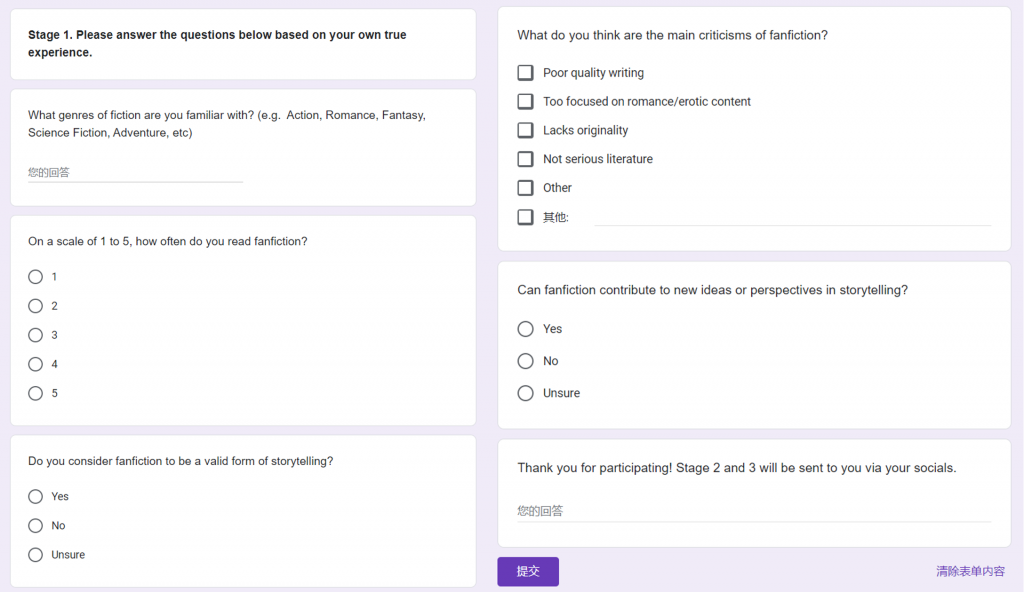Submit the form with 提交 button
1024x592 pixels.
pyautogui.click(x=528, y=571)
